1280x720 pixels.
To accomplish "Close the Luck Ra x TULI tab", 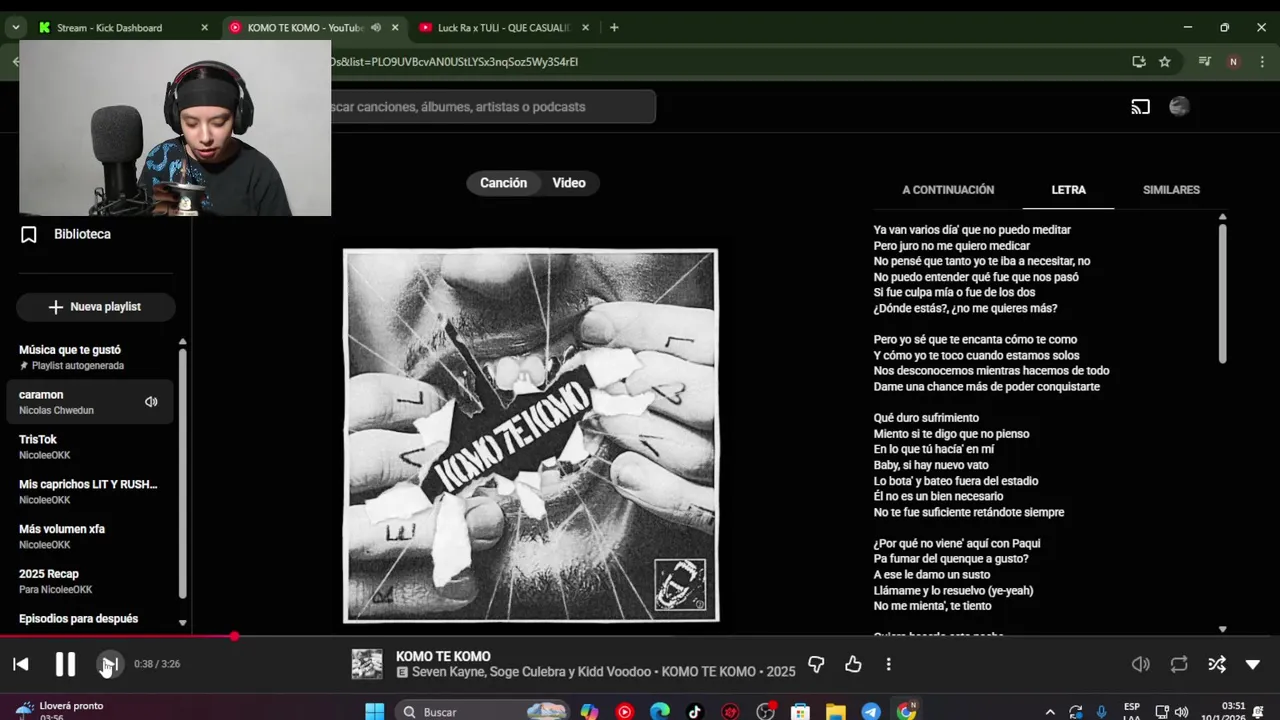I will (x=586, y=28).
